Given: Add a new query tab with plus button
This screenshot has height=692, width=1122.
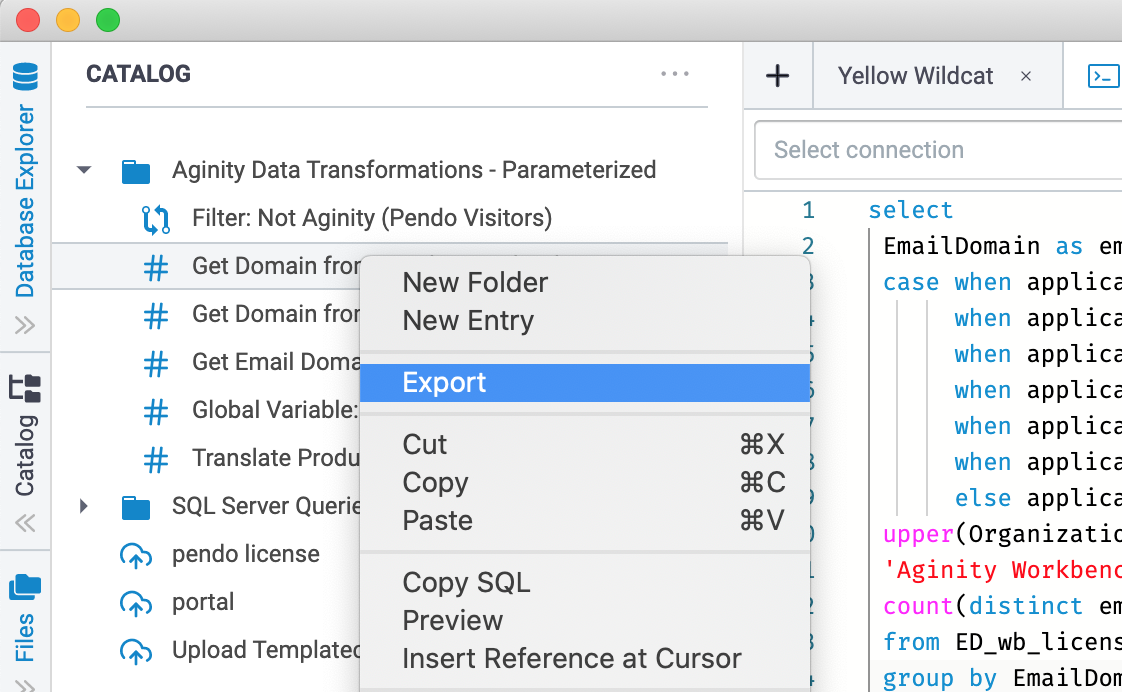Looking at the screenshot, I should pyautogui.click(x=778, y=76).
